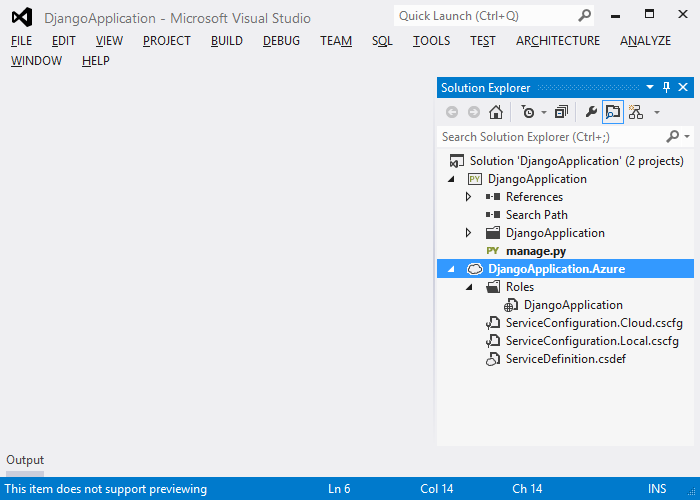
Task: Collapse the Roles folder node
Action: (x=469, y=287)
